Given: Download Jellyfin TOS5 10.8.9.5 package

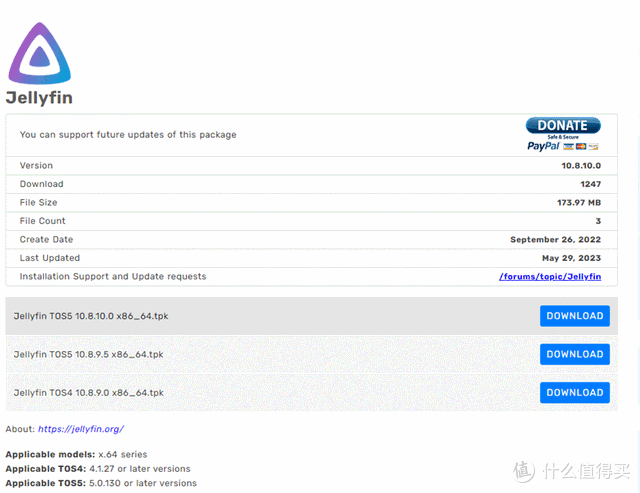Looking at the screenshot, I should pyautogui.click(x=574, y=354).
